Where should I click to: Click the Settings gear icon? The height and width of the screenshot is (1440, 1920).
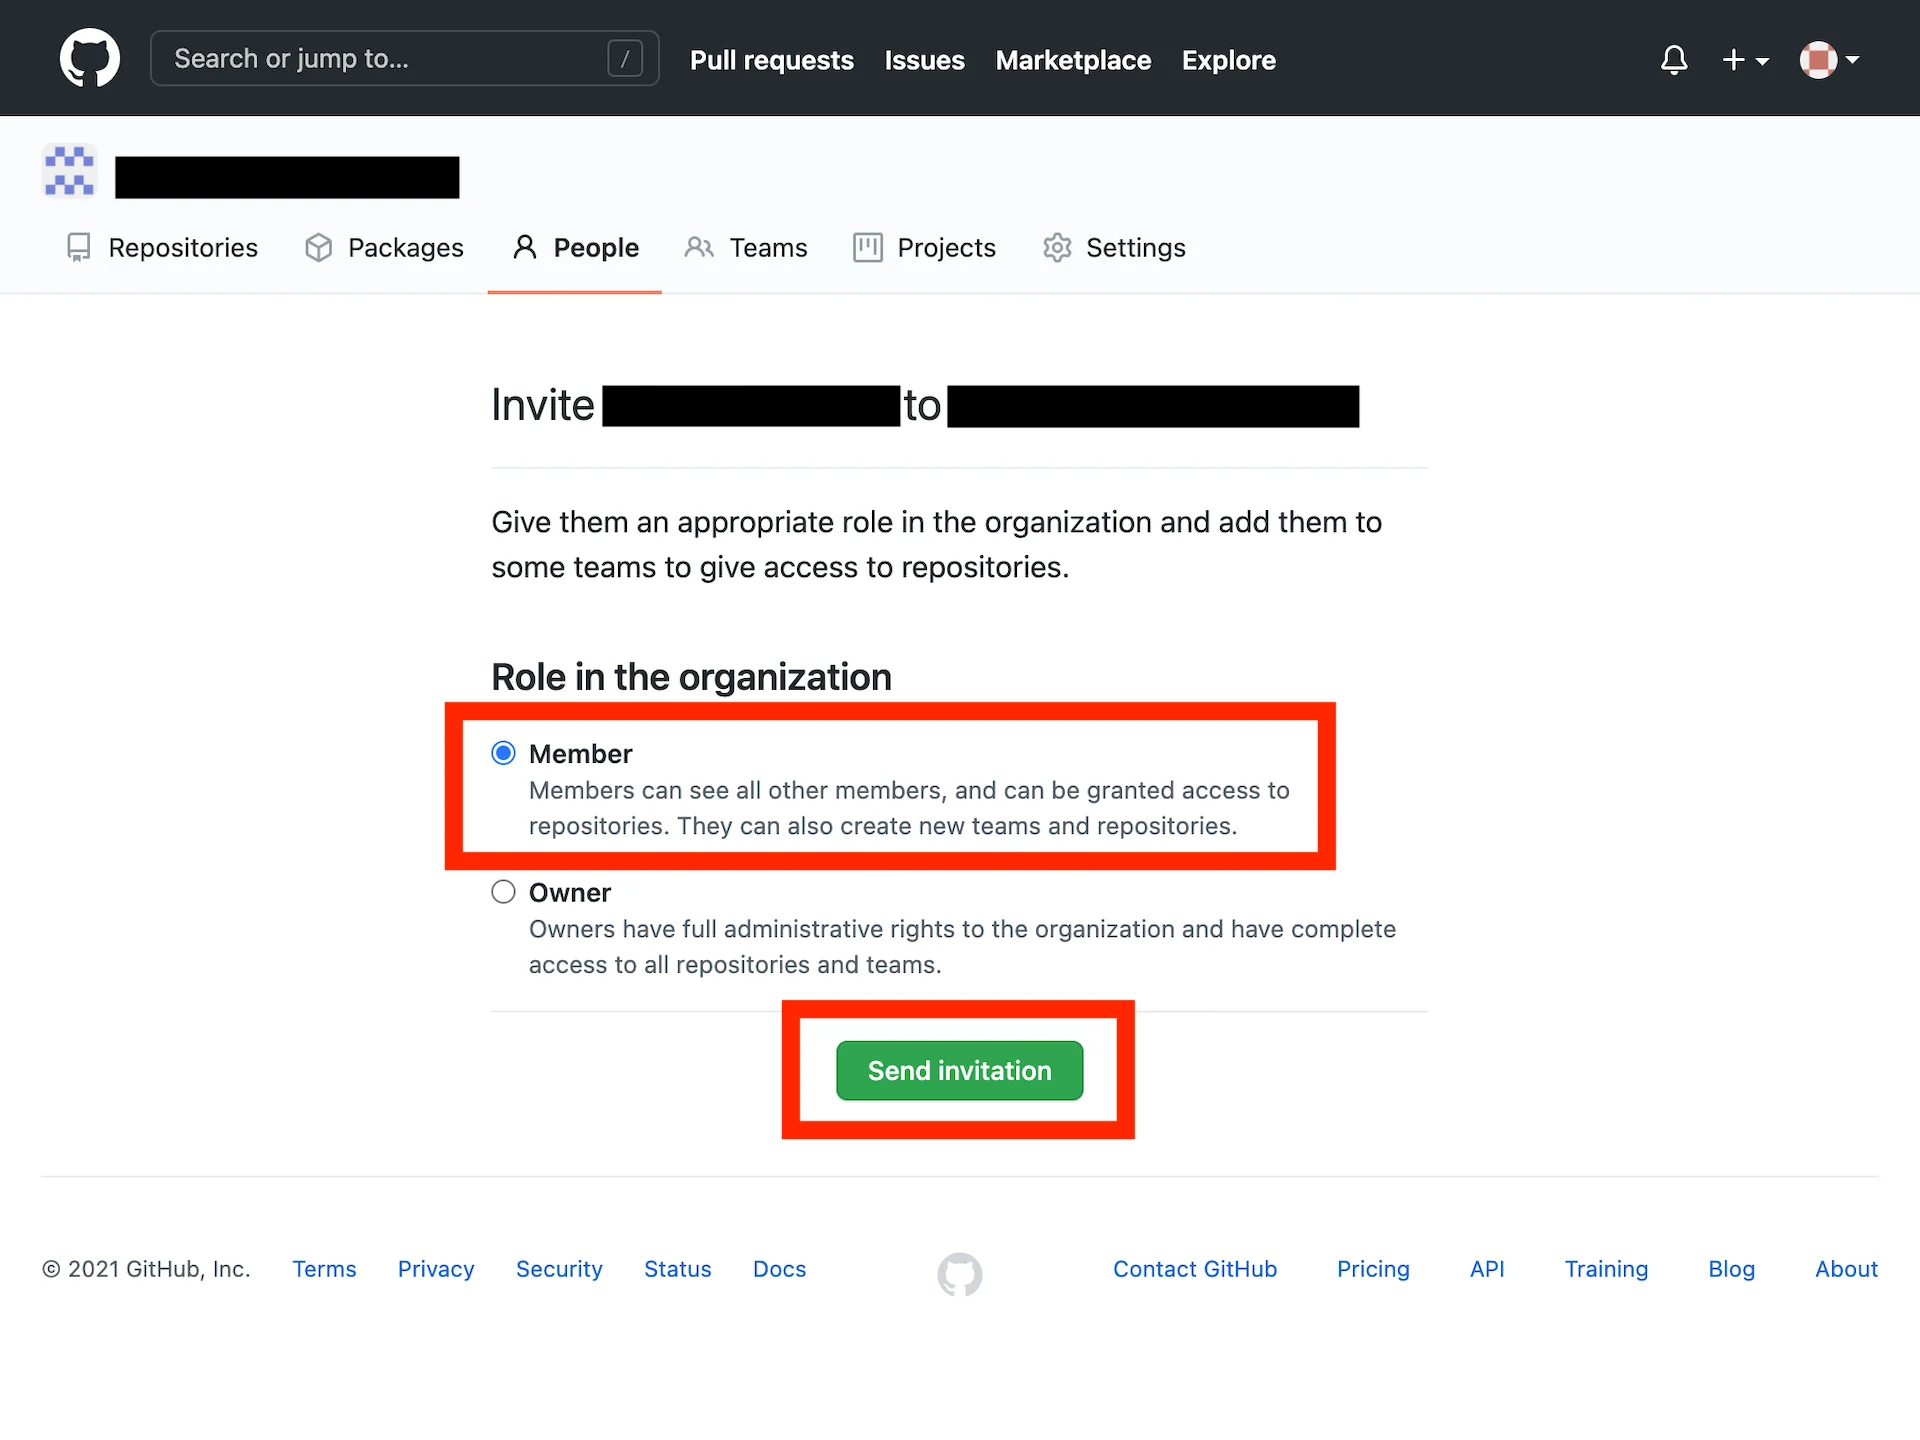[x=1056, y=247]
